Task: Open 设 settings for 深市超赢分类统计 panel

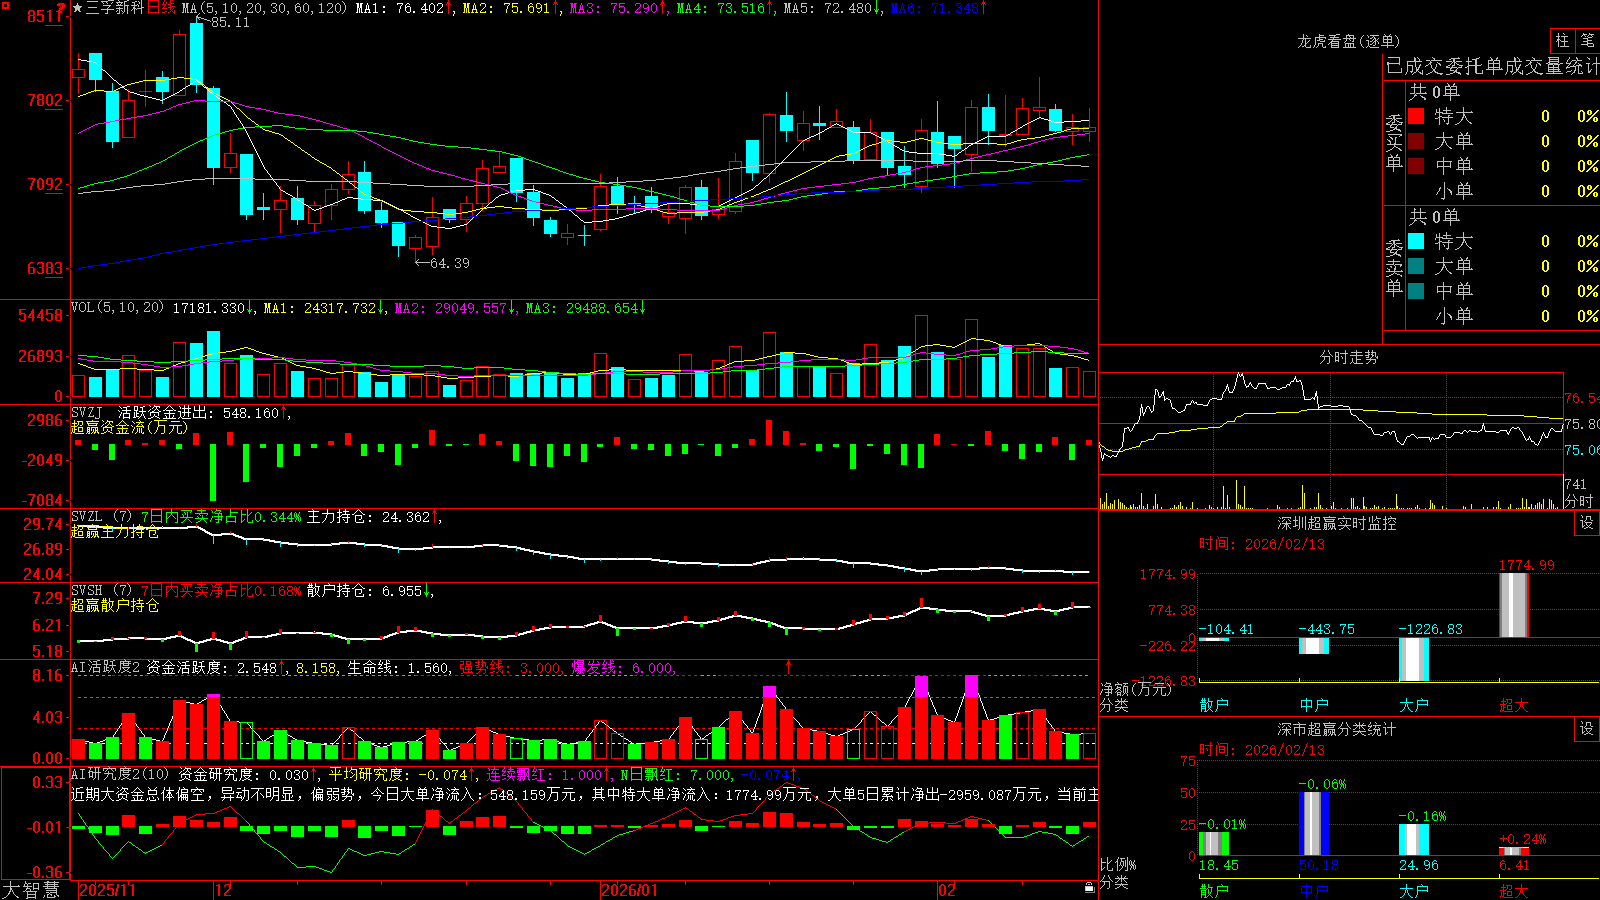Action: [1587, 729]
